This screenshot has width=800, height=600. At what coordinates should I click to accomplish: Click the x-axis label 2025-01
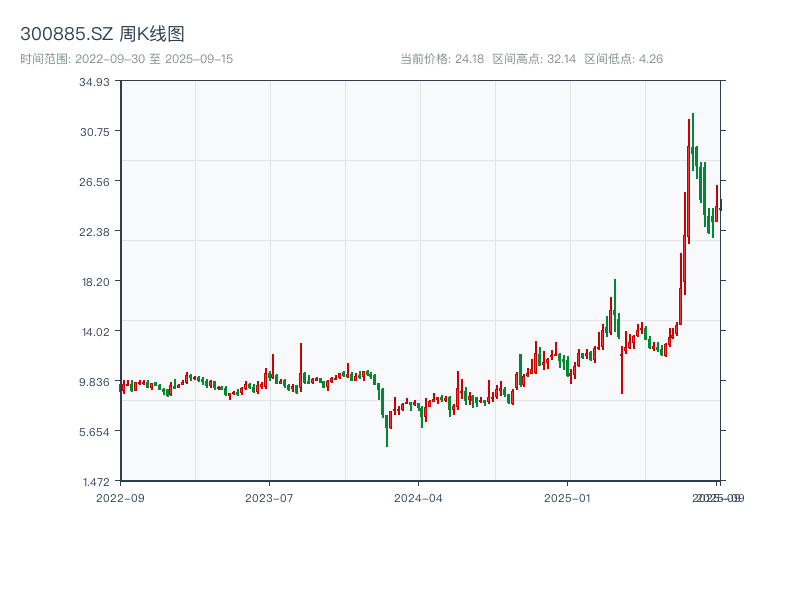pos(567,498)
